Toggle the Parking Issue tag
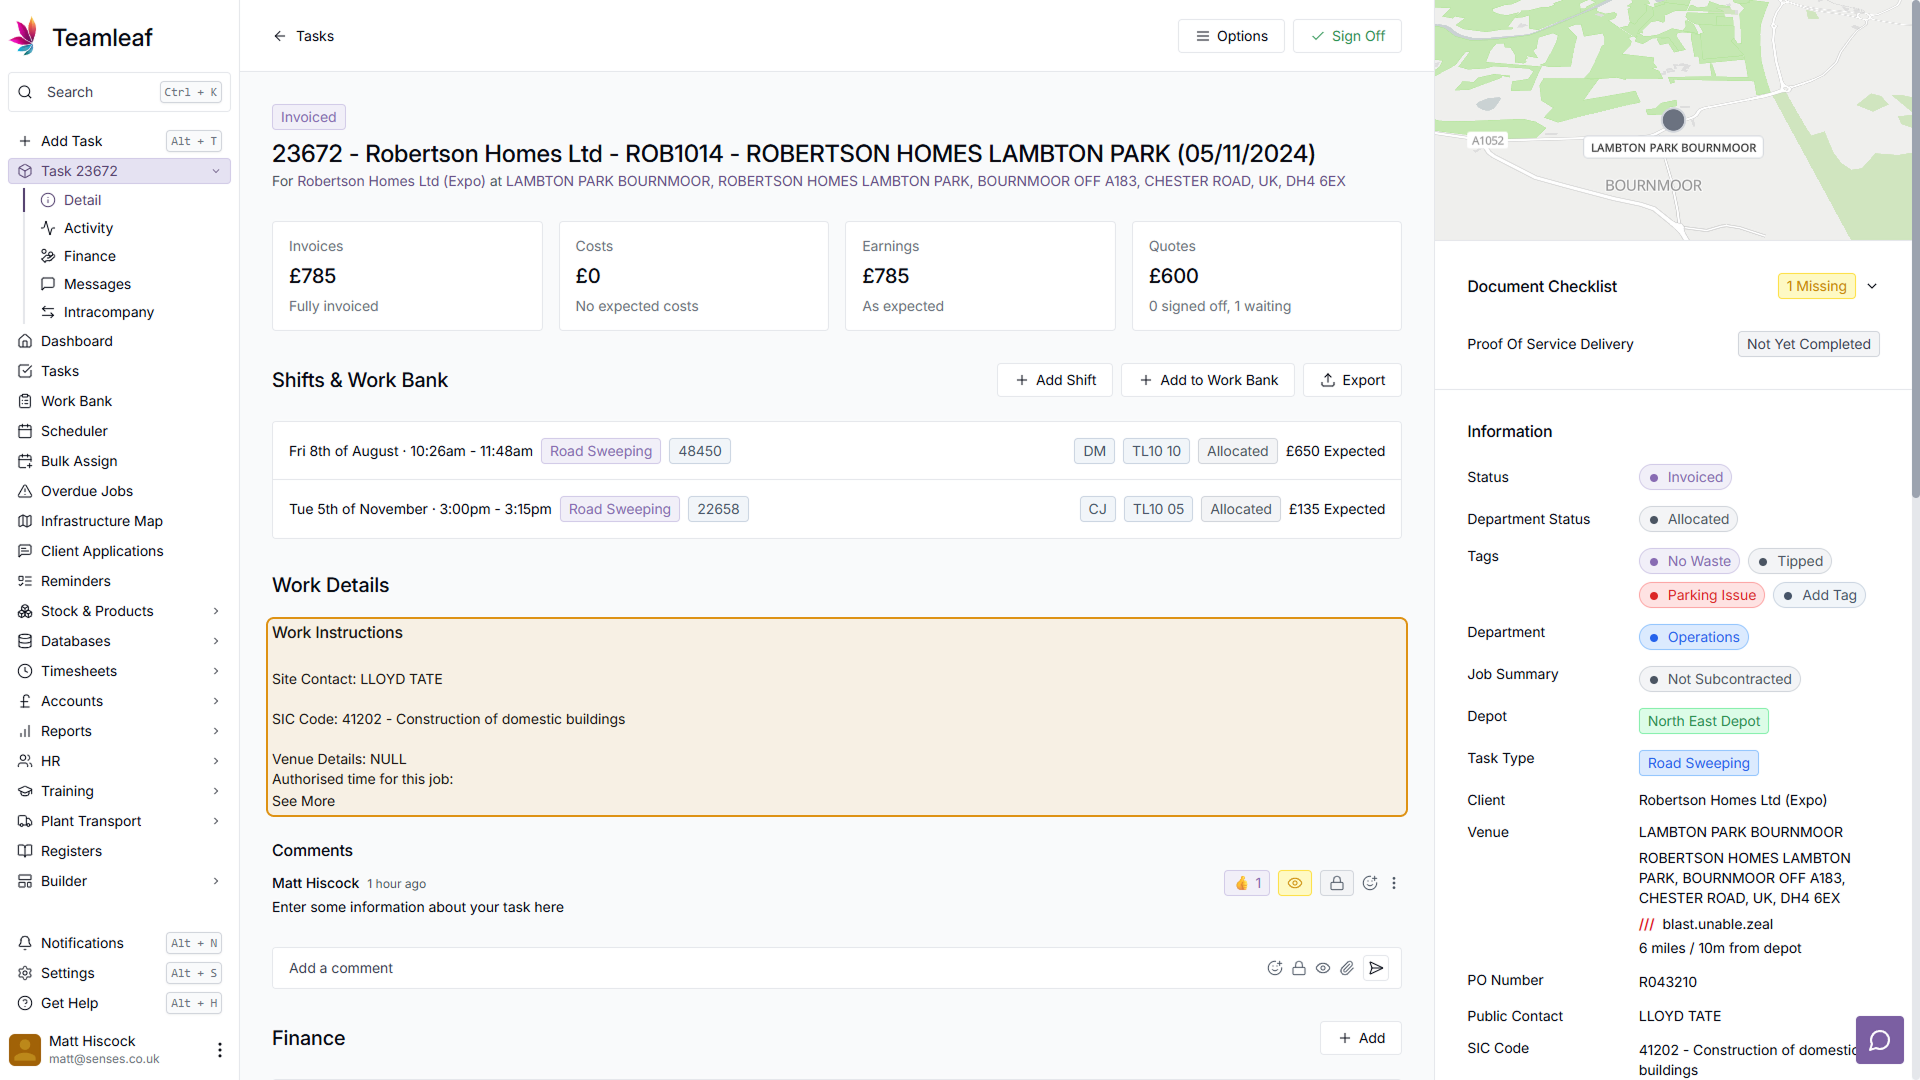Image resolution: width=1920 pixels, height=1080 pixels. pos(1702,595)
